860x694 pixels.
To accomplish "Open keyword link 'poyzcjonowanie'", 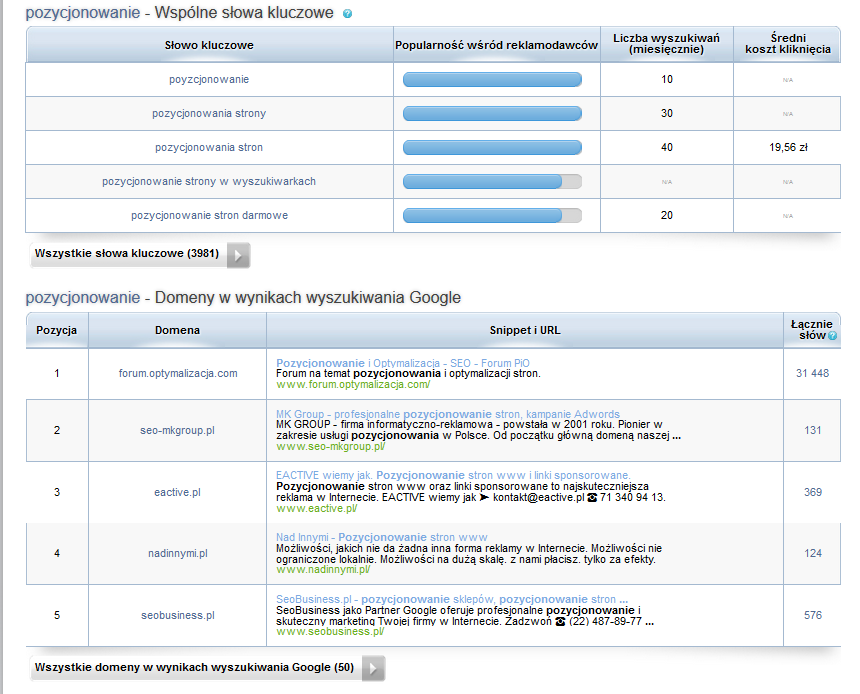I will pyautogui.click(x=209, y=79).
